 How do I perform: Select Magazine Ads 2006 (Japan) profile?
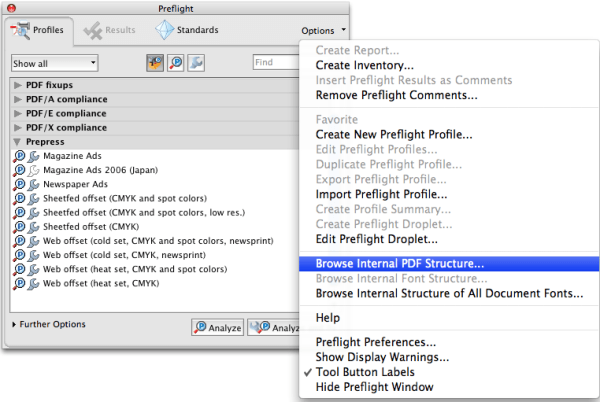100,170
